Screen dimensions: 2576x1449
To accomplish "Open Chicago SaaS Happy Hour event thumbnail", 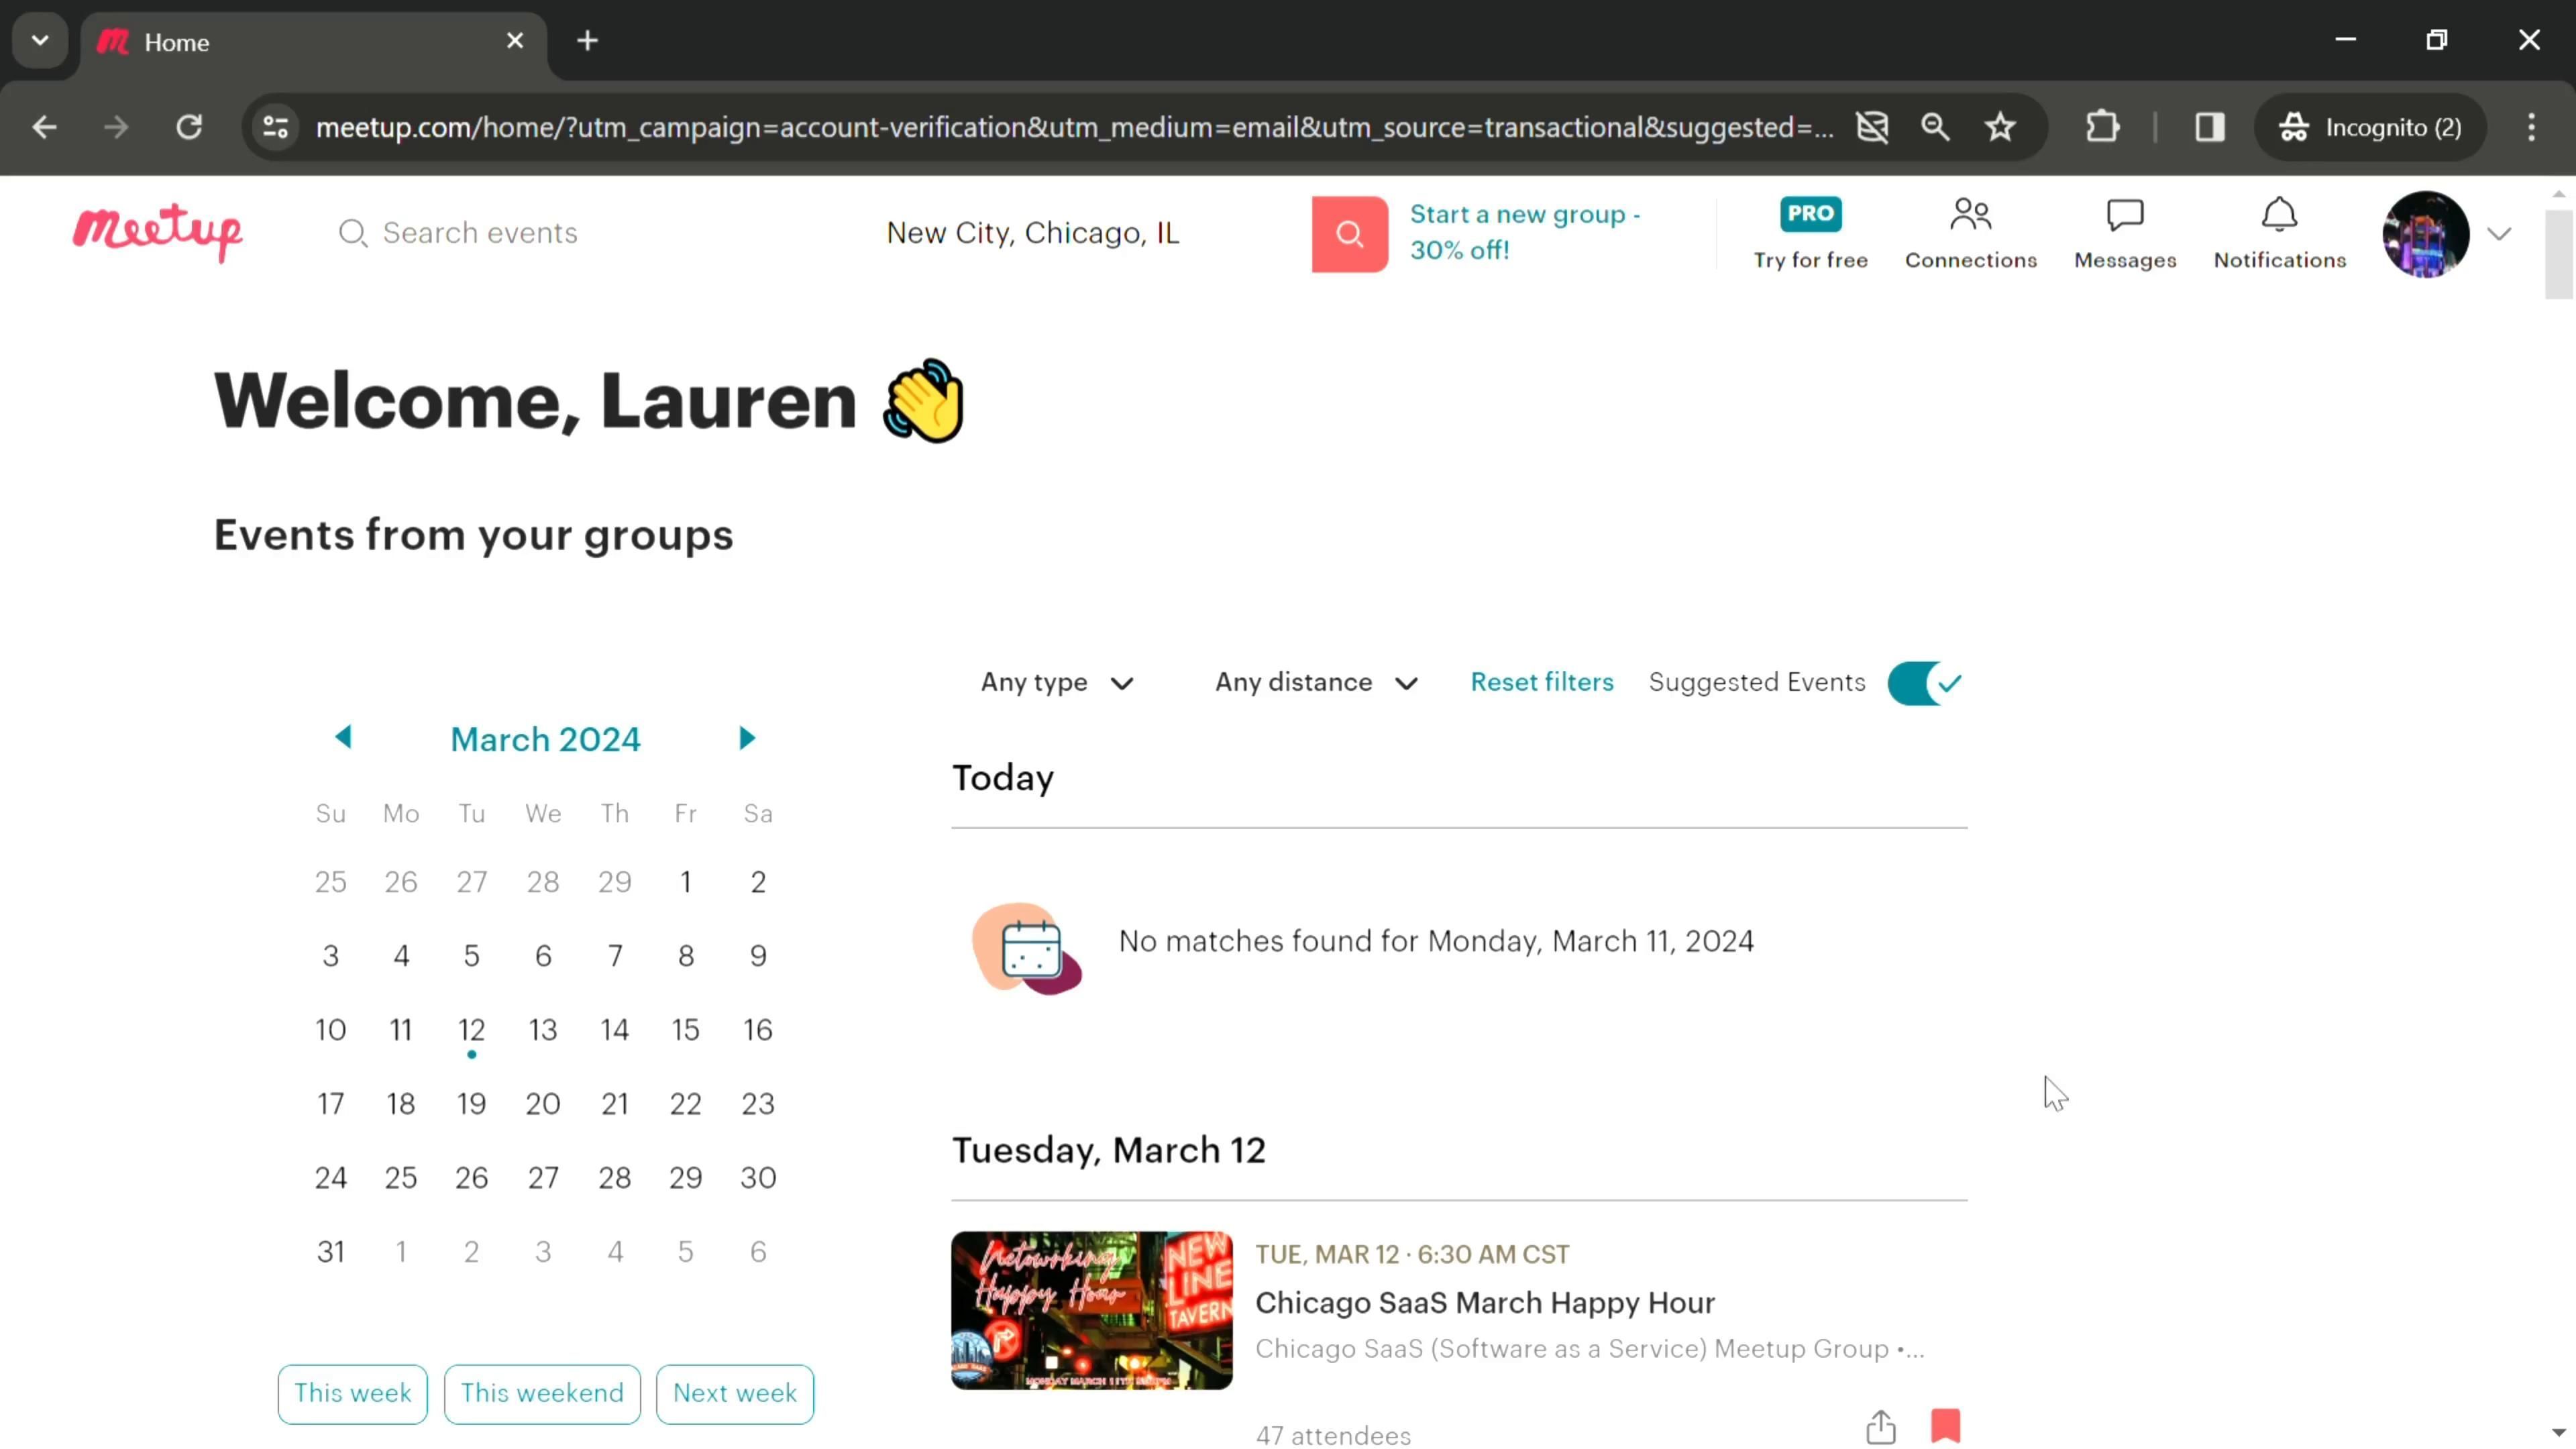I will 1091,1310.
